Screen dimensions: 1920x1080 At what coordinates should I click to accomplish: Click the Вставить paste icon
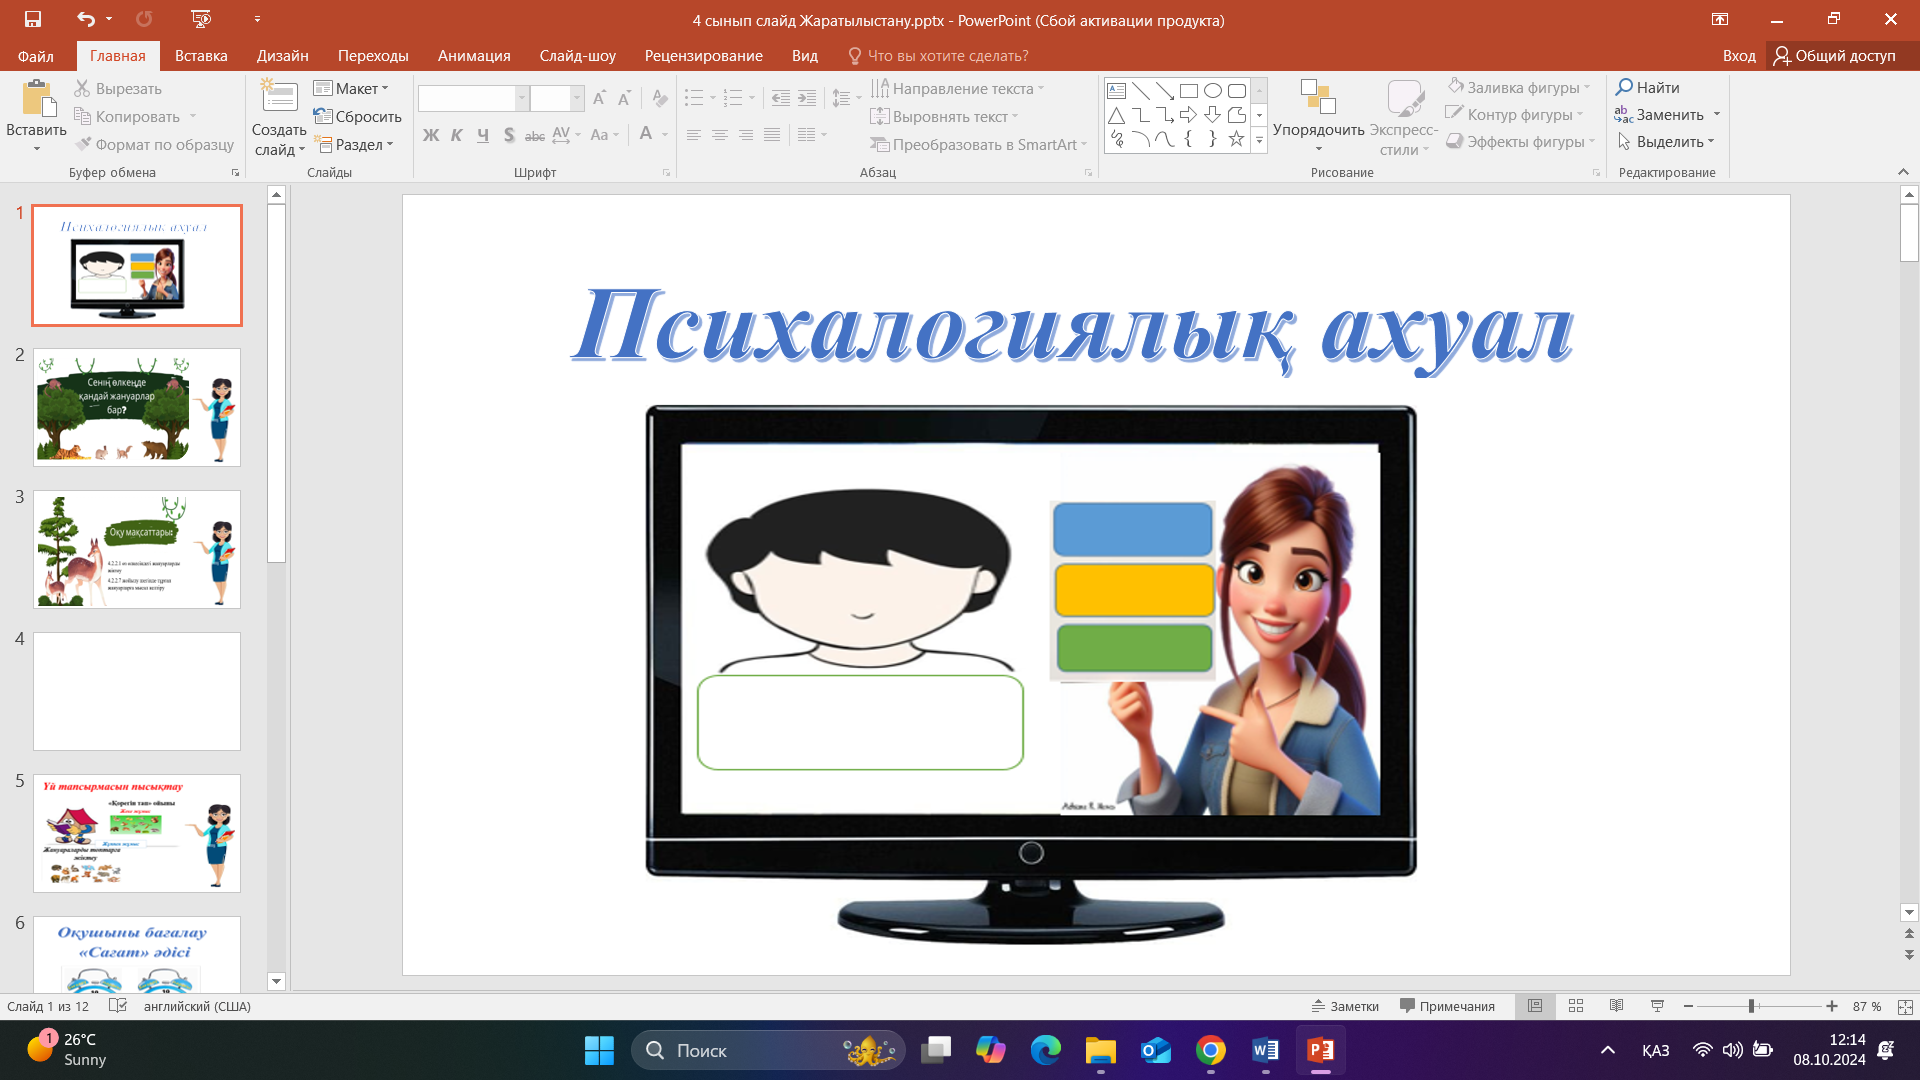click(x=37, y=100)
